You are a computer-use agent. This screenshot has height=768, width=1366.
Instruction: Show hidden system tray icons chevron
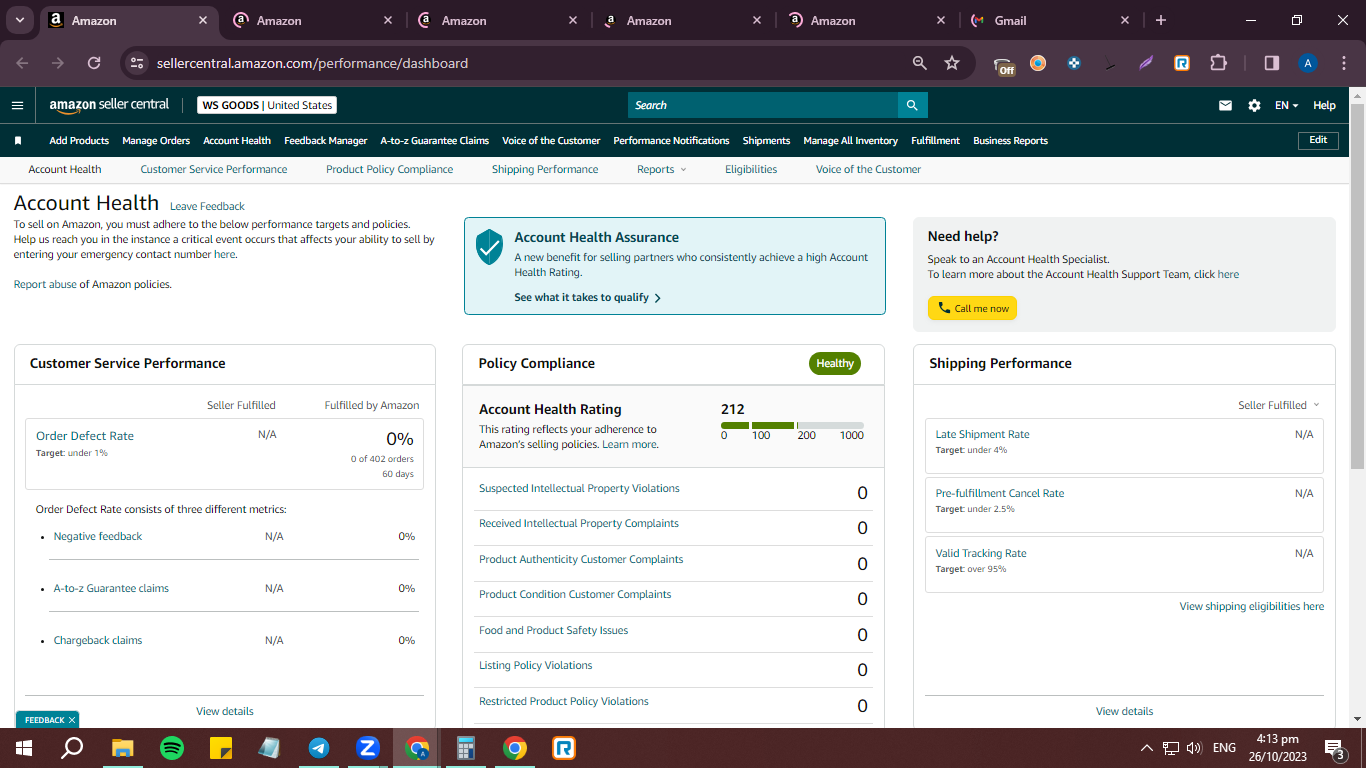tap(1146, 748)
